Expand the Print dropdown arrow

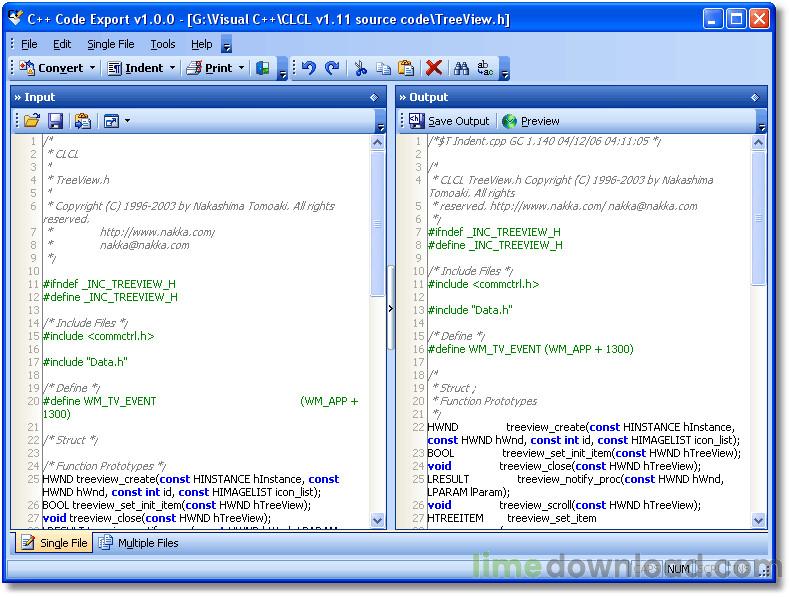pyautogui.click(x=241, y=68)
